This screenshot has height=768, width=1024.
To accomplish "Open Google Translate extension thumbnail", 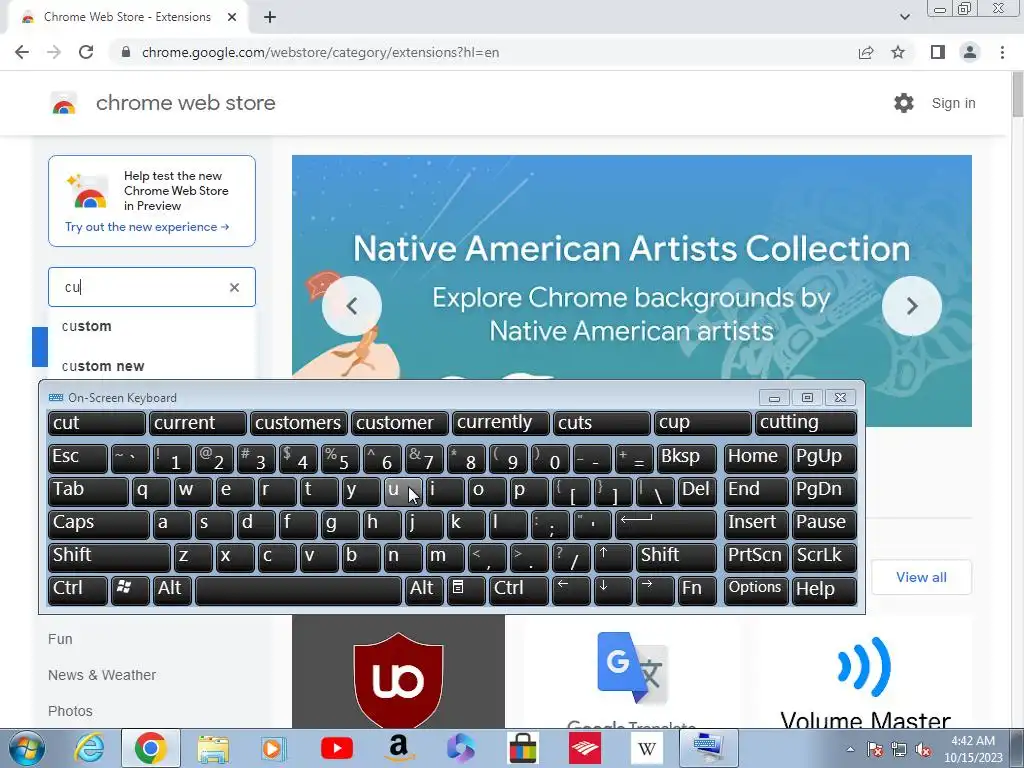I will pos(632,672).
